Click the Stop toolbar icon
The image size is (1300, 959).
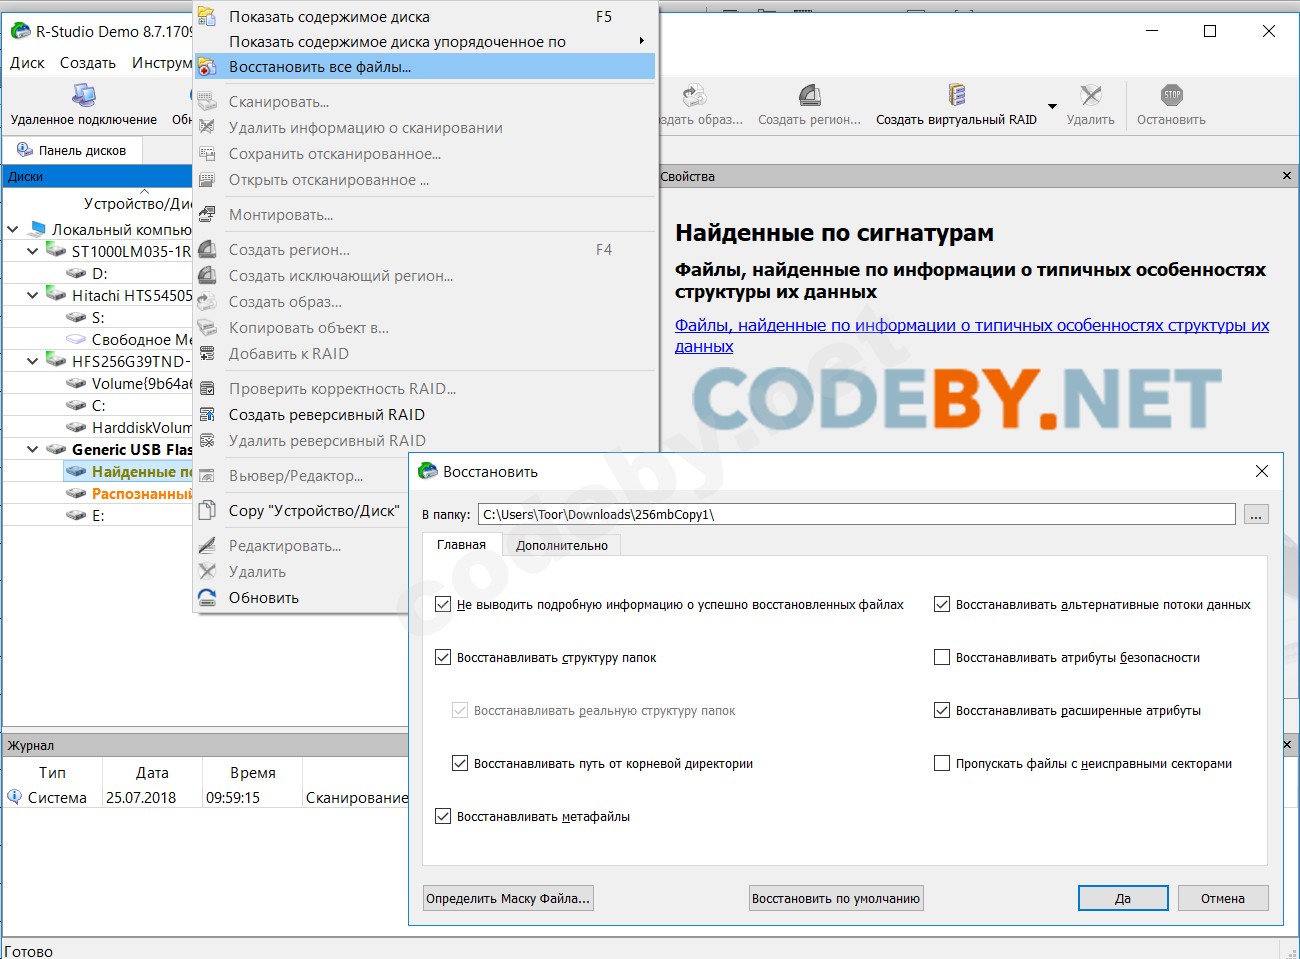click(1172, 95)
